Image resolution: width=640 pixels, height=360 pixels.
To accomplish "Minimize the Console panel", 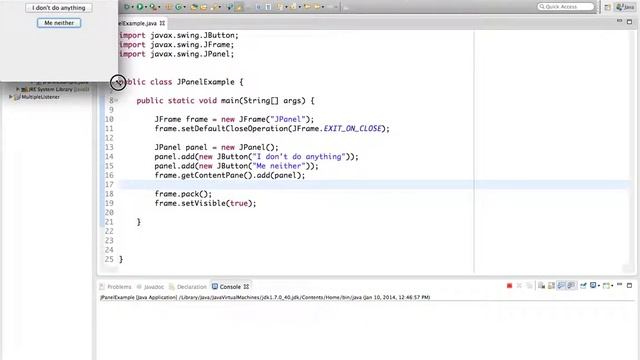I will click(620, 284).
